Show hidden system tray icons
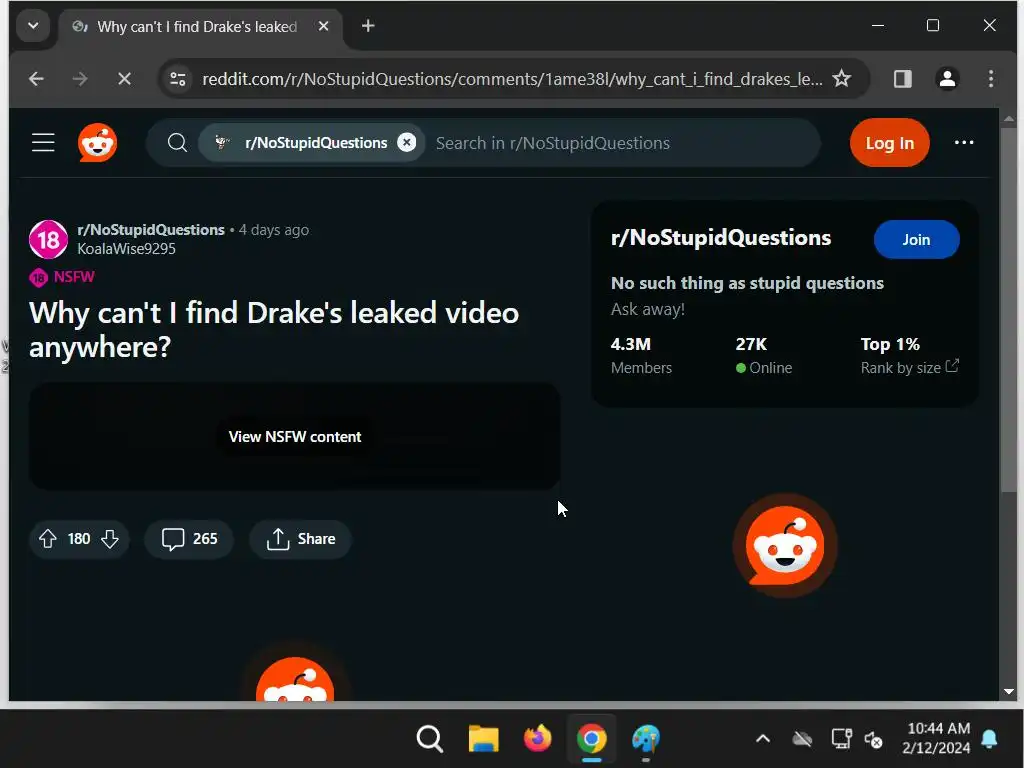This screenshot has width=1024, height=768. tap(763, 739)
